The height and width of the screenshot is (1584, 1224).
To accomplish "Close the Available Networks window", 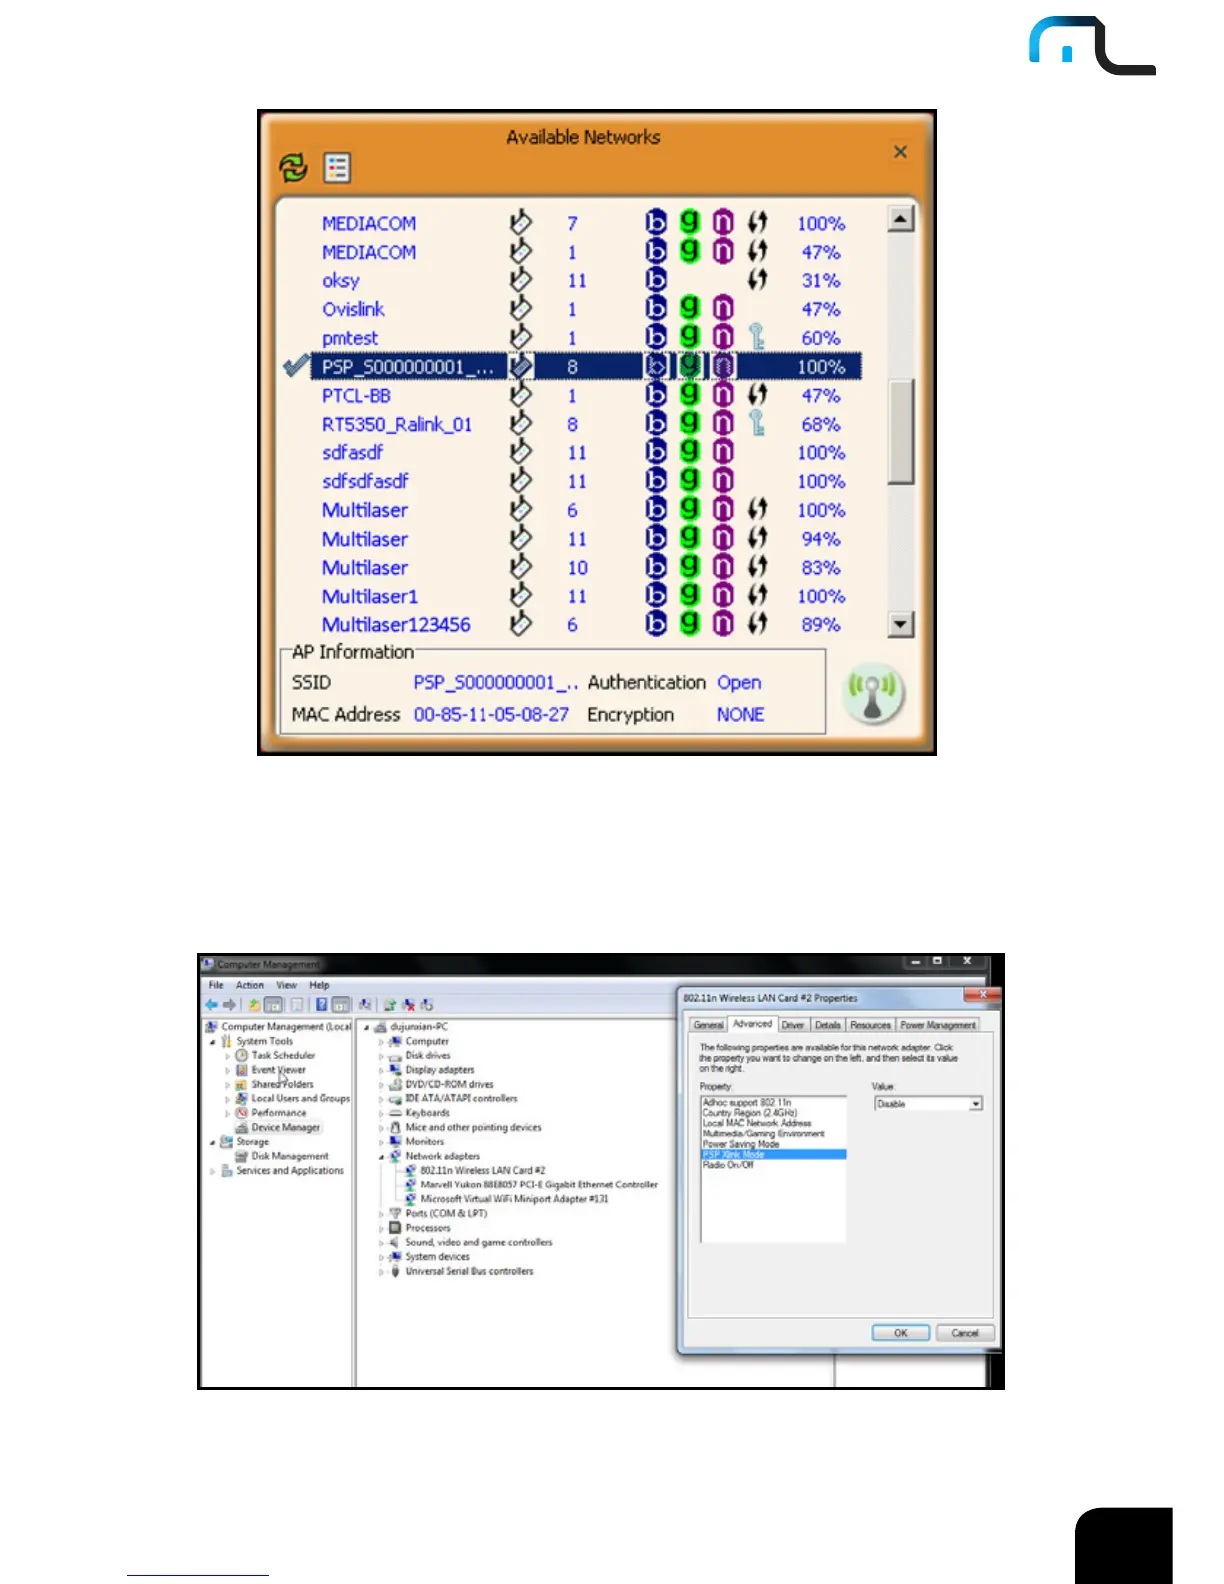I will click(900, 152).
